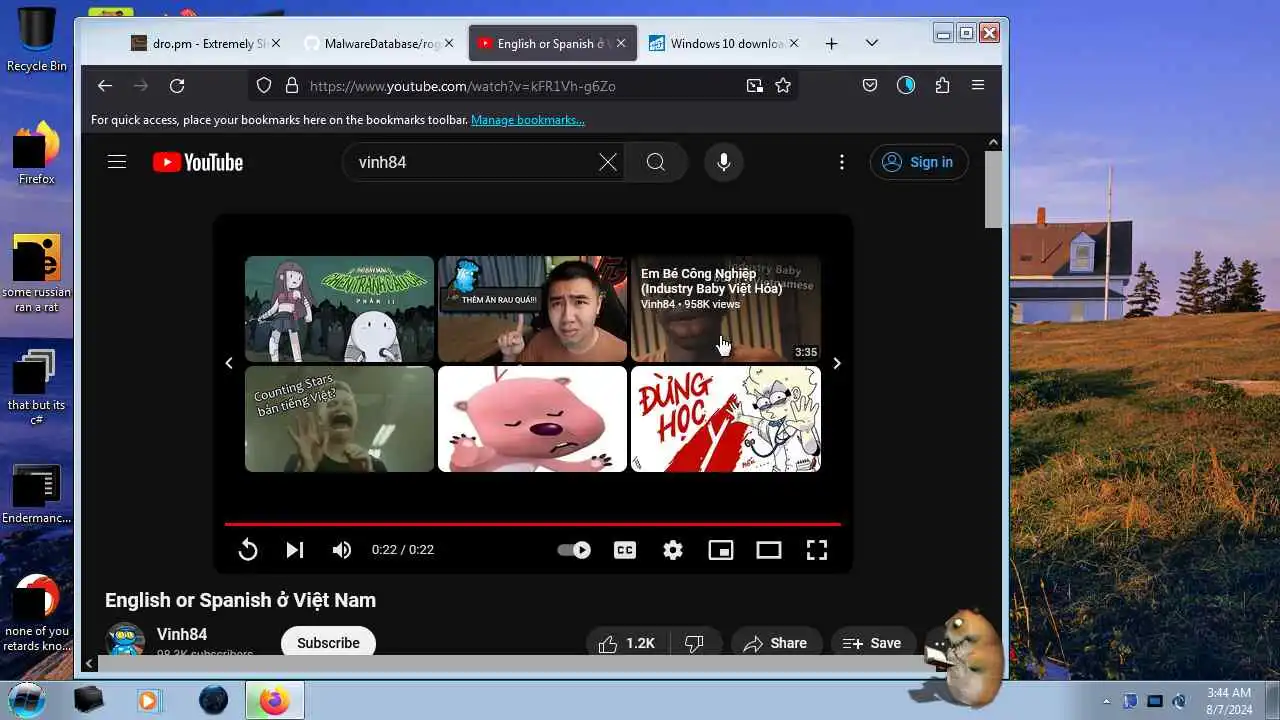Mute the video volume
Screen dimensions: 1280x720
point(342,550)
